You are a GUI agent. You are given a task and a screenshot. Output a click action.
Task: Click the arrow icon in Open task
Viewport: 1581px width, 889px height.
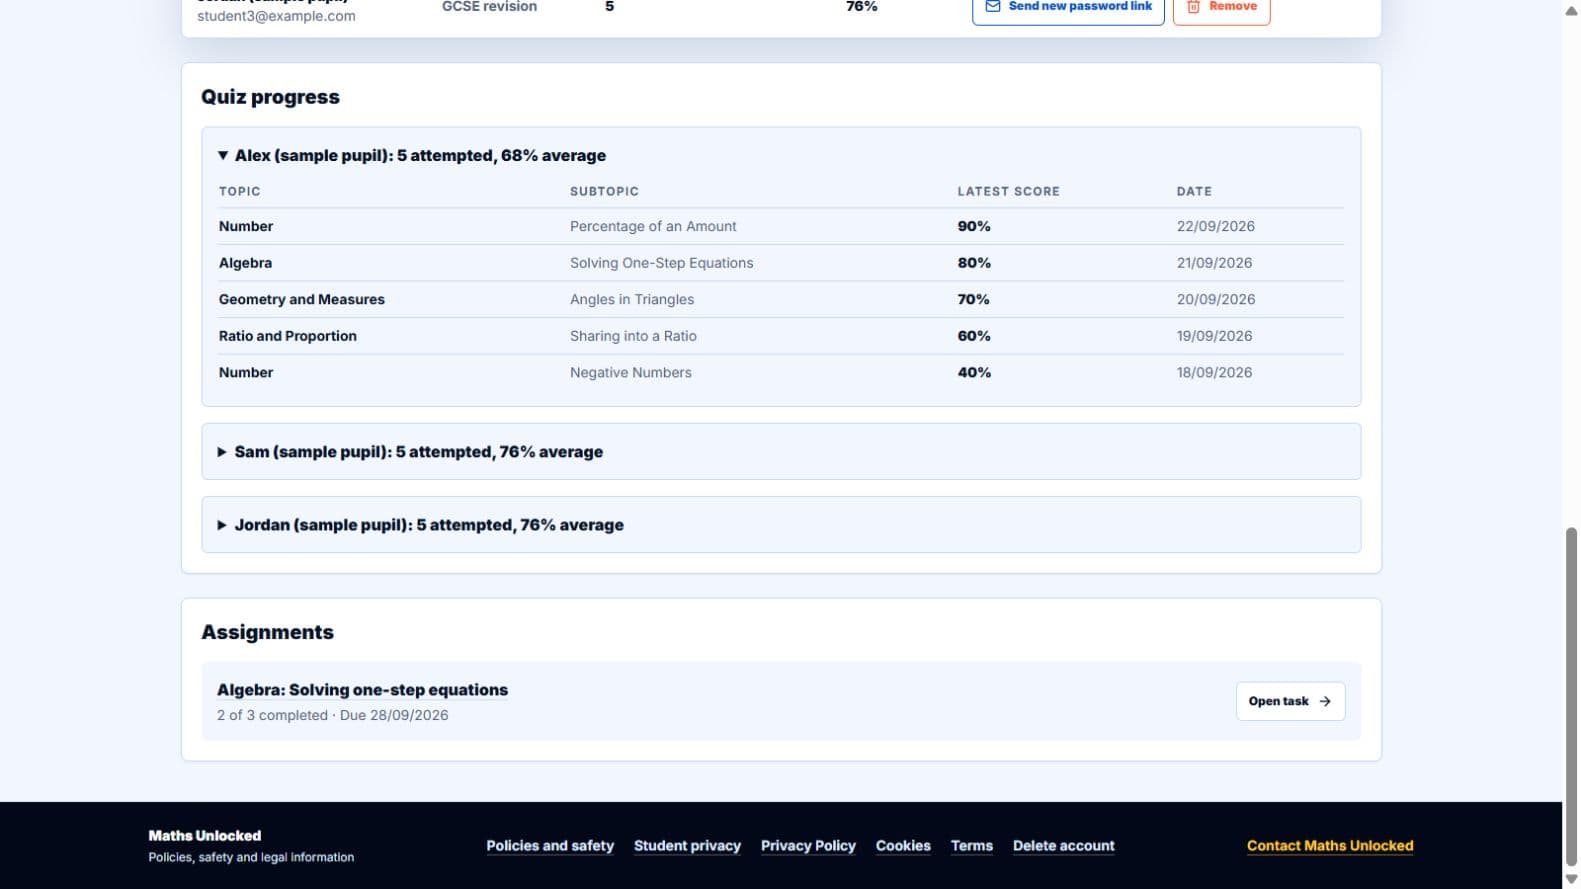(x=1325, y=701)
